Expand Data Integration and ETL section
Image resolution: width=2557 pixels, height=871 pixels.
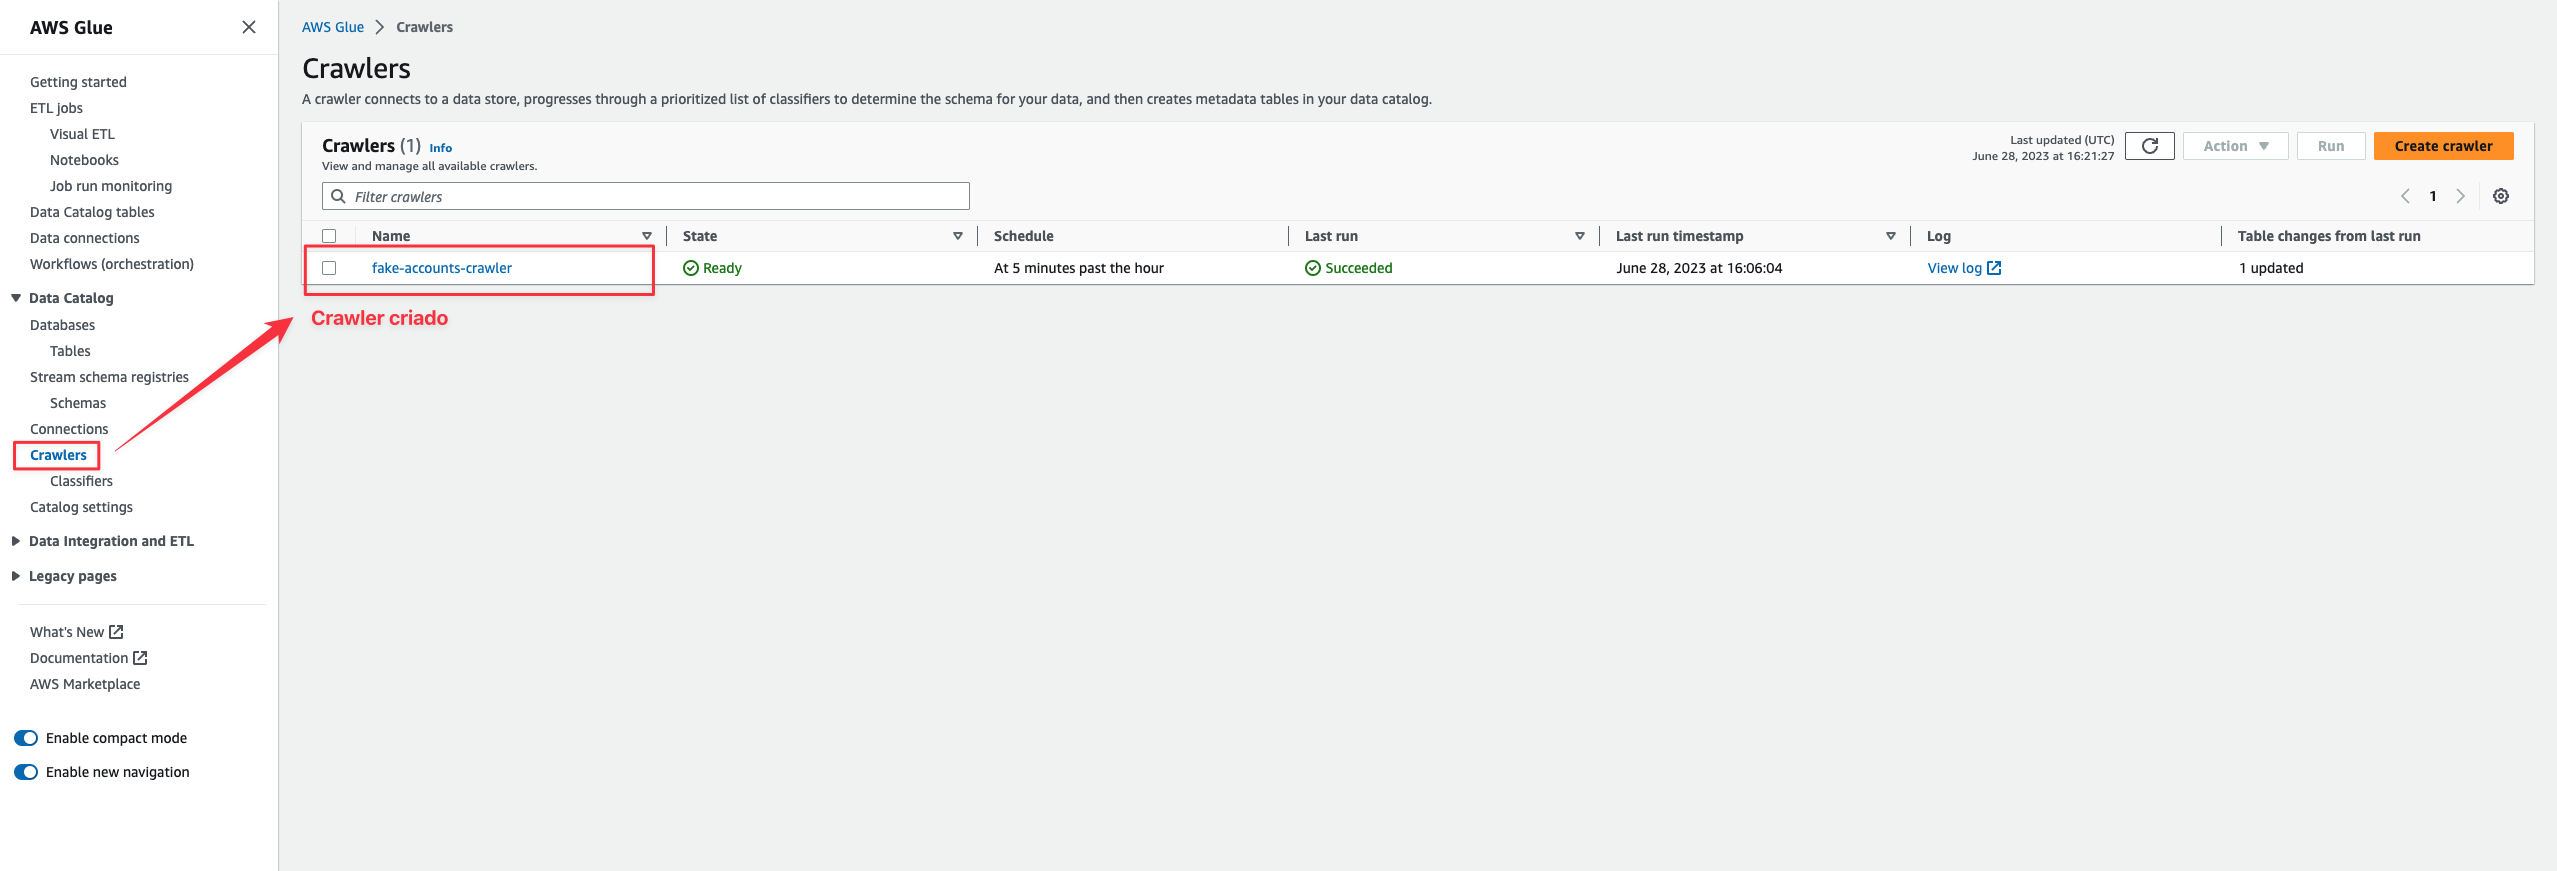click(x=16, y=541)
